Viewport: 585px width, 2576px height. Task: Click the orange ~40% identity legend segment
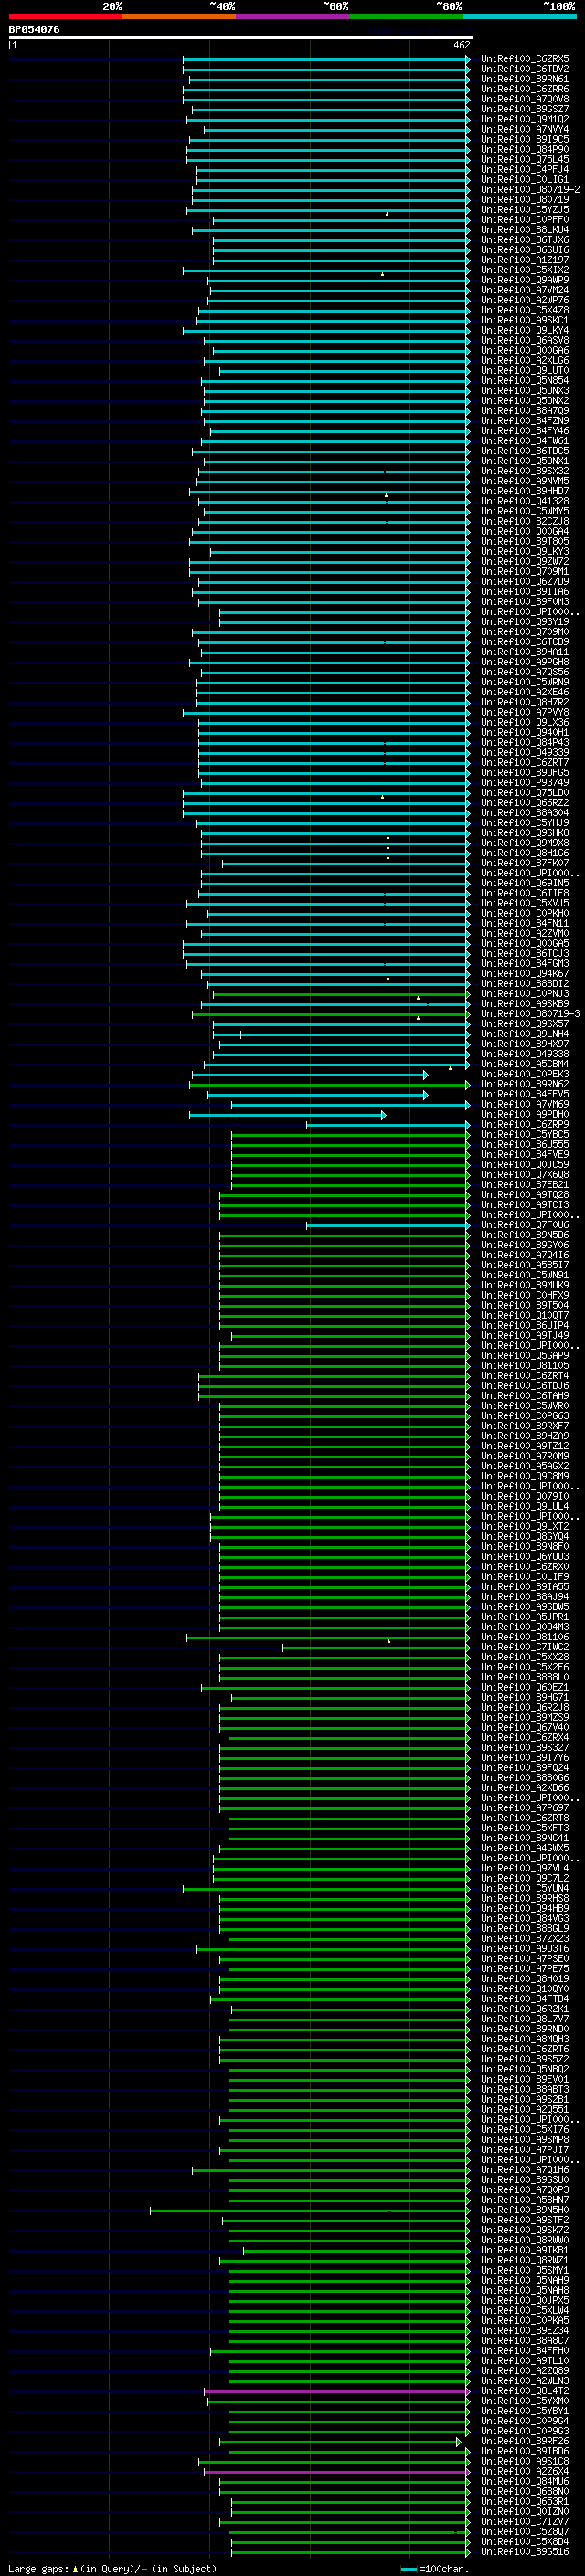coord(179,16)
